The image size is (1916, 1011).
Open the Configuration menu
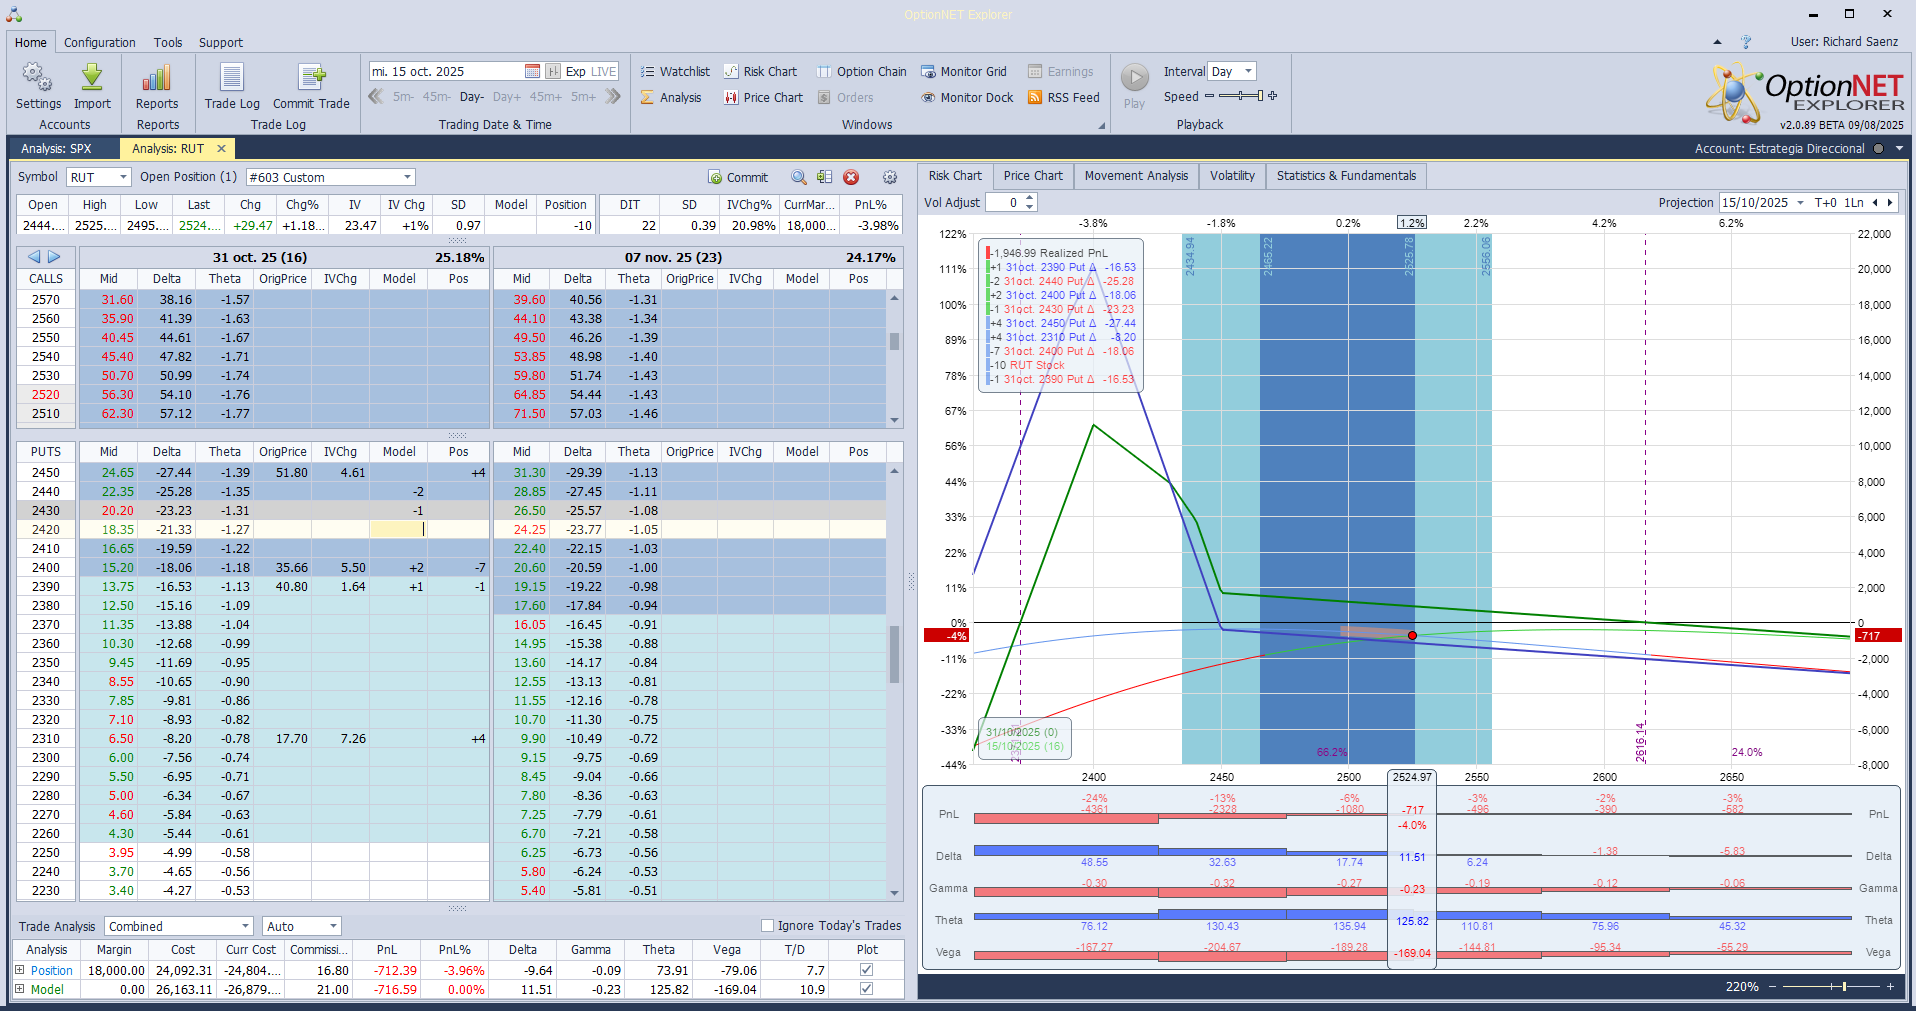[99, 43]
